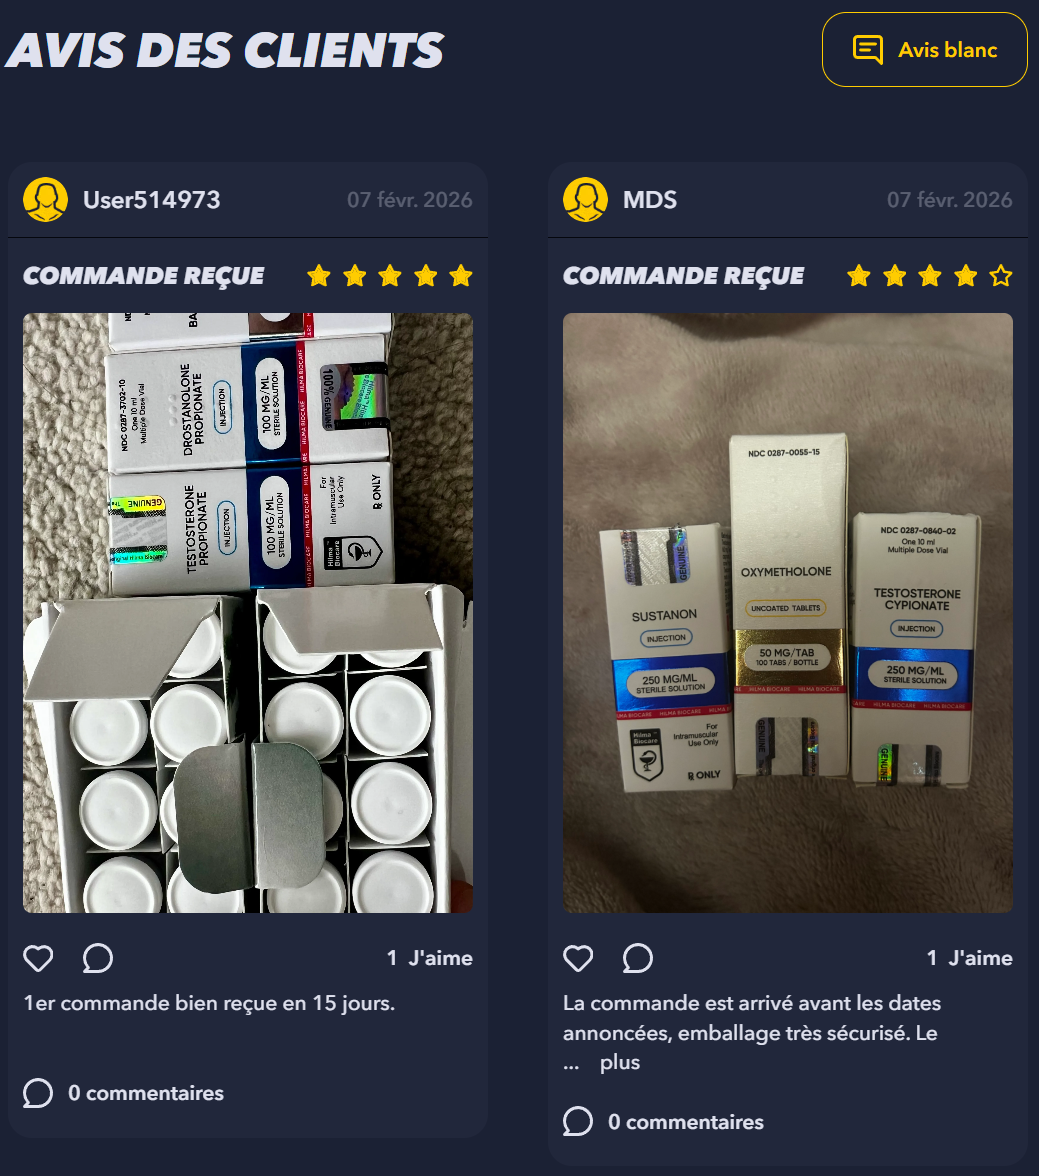Click the Avis blanc button
Screen dimensions: 1039x1176
(x=924, y=50)
